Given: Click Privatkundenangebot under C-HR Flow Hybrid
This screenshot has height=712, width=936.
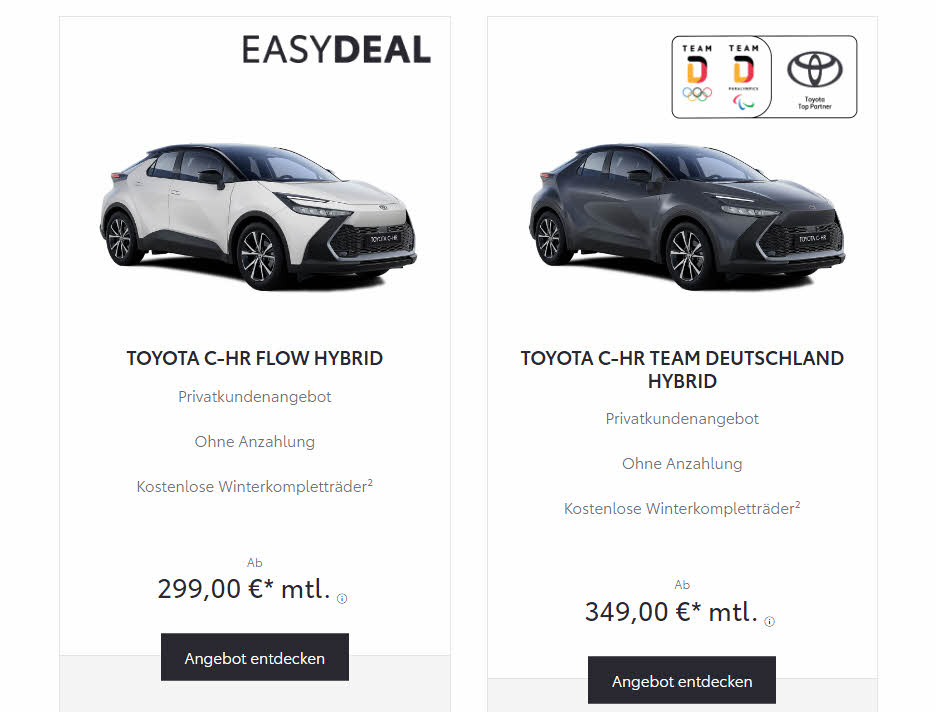Looking at the screenshot, I should (255, 397).
